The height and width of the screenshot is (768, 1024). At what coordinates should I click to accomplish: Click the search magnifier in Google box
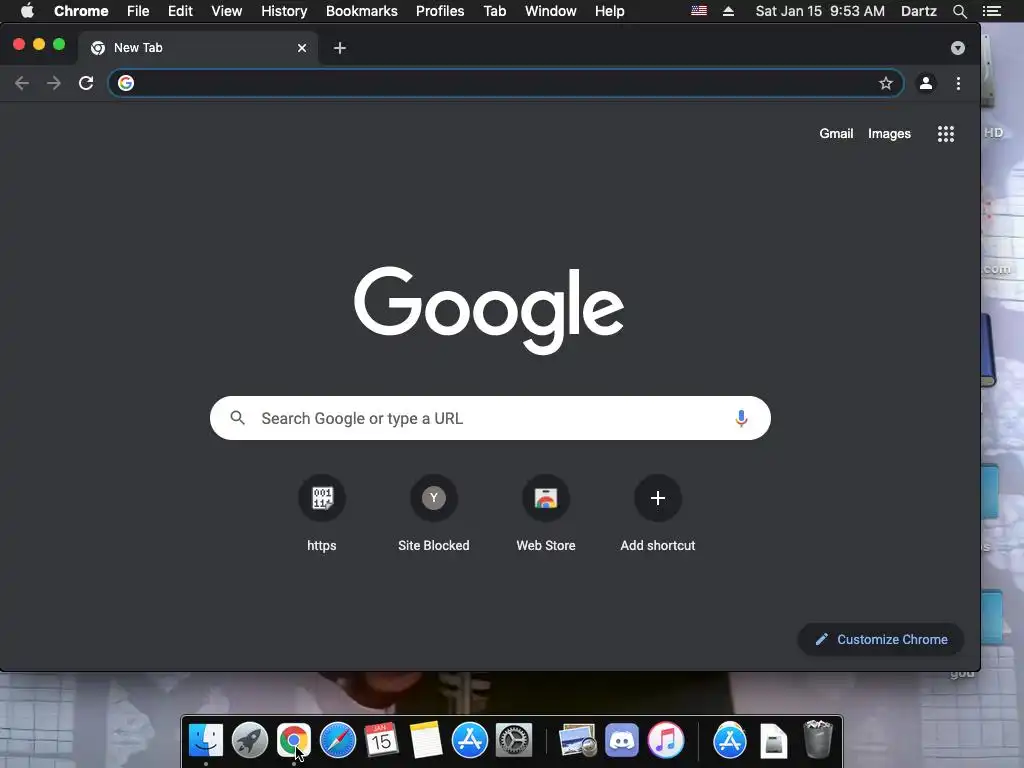(x=238, y=417)
